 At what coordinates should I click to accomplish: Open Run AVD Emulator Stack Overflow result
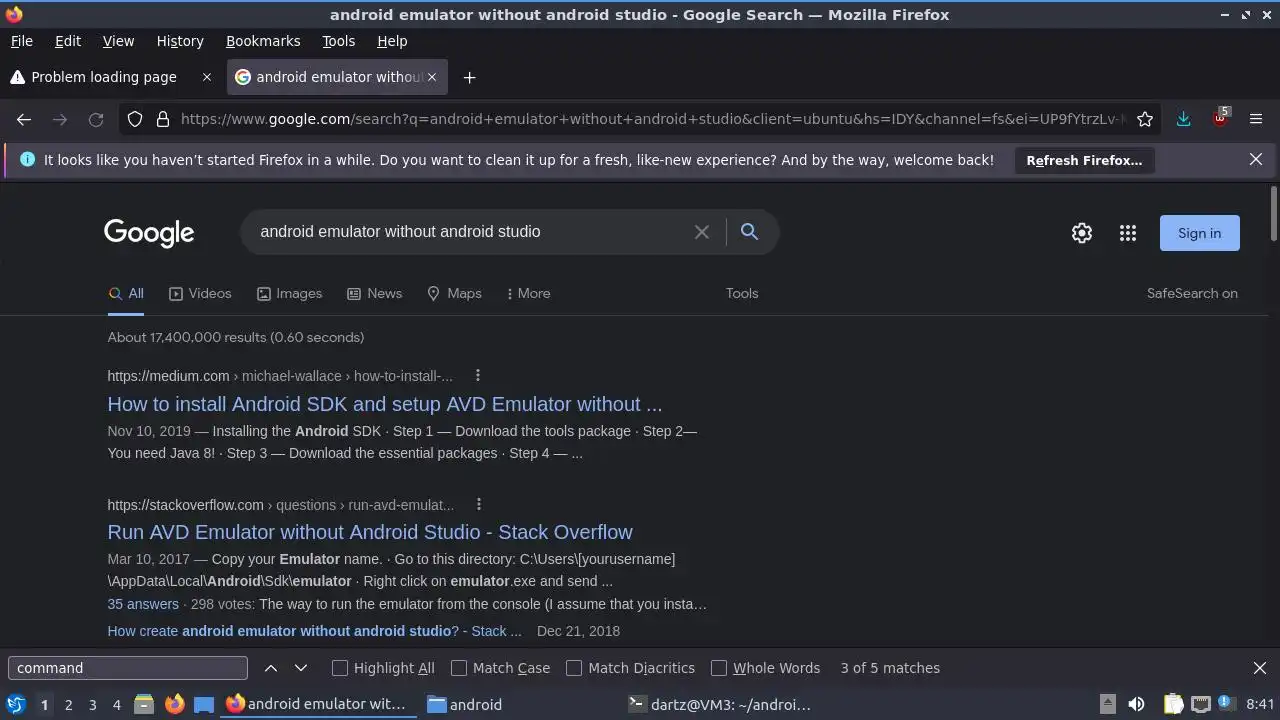pos(370,532)
